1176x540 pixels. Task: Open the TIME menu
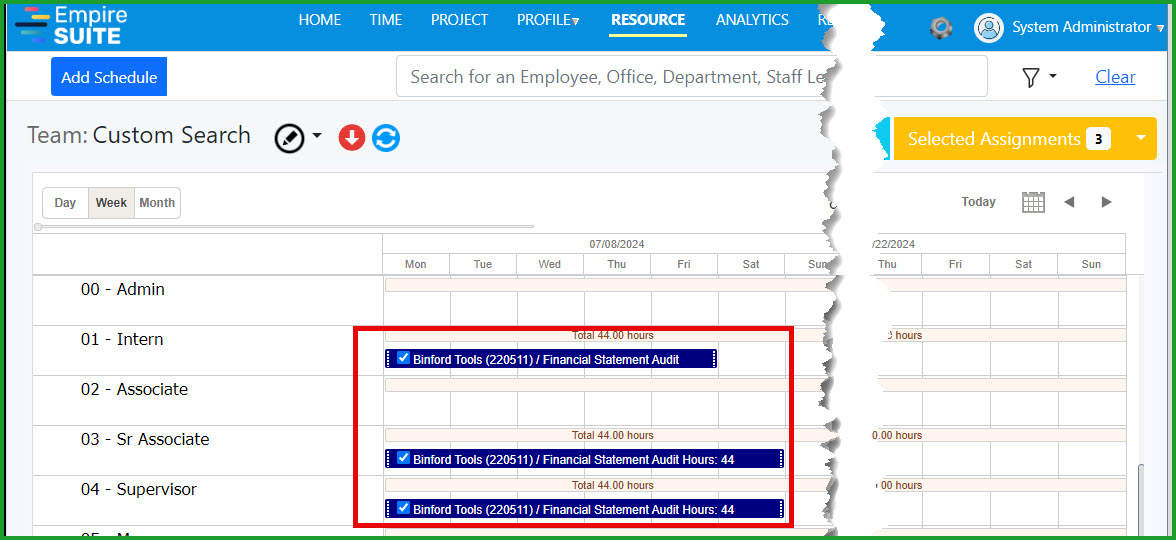pos(386,20)
